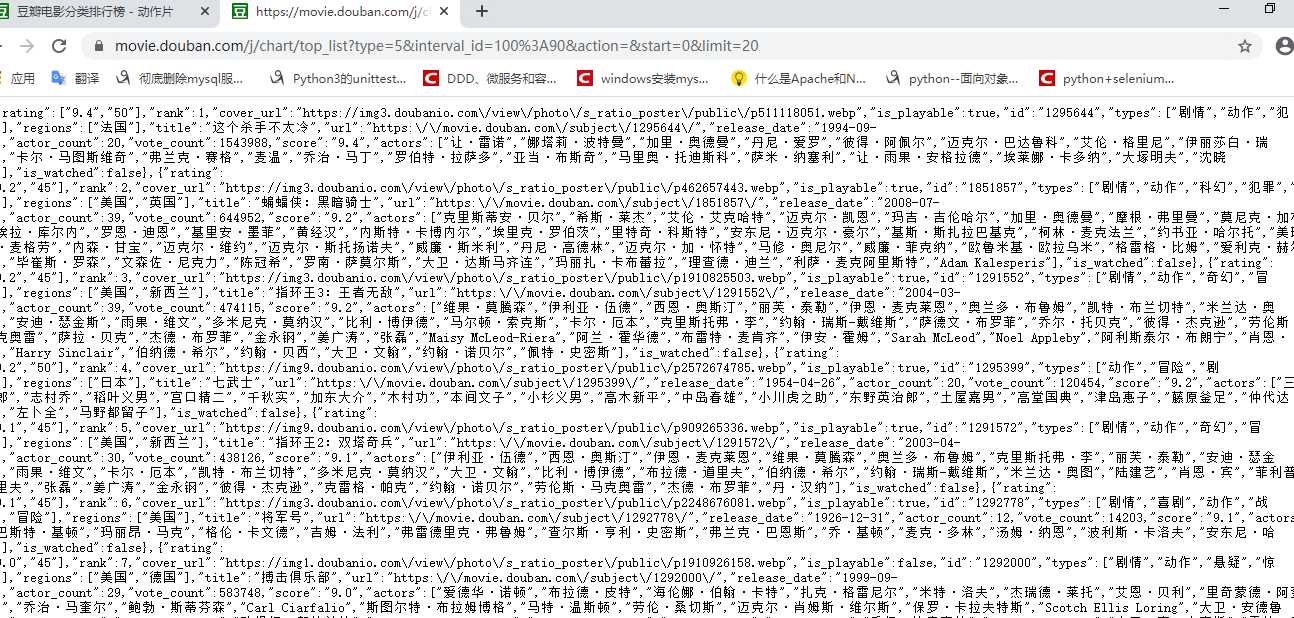Click the 翻译 bookmark translate icon

pos(59,78)
